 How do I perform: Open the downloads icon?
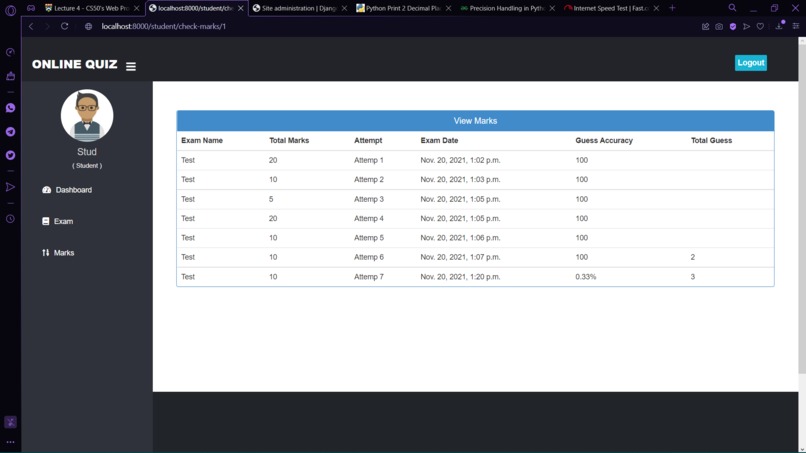point(779,26)
